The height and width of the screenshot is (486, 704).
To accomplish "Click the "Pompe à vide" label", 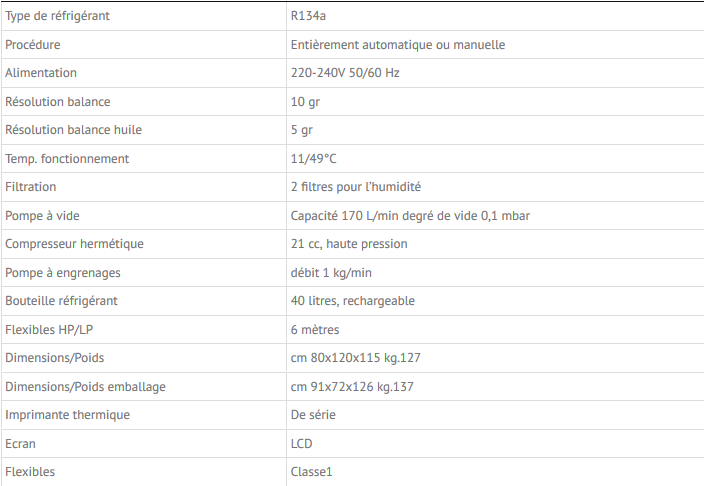I will coord(43,215).
